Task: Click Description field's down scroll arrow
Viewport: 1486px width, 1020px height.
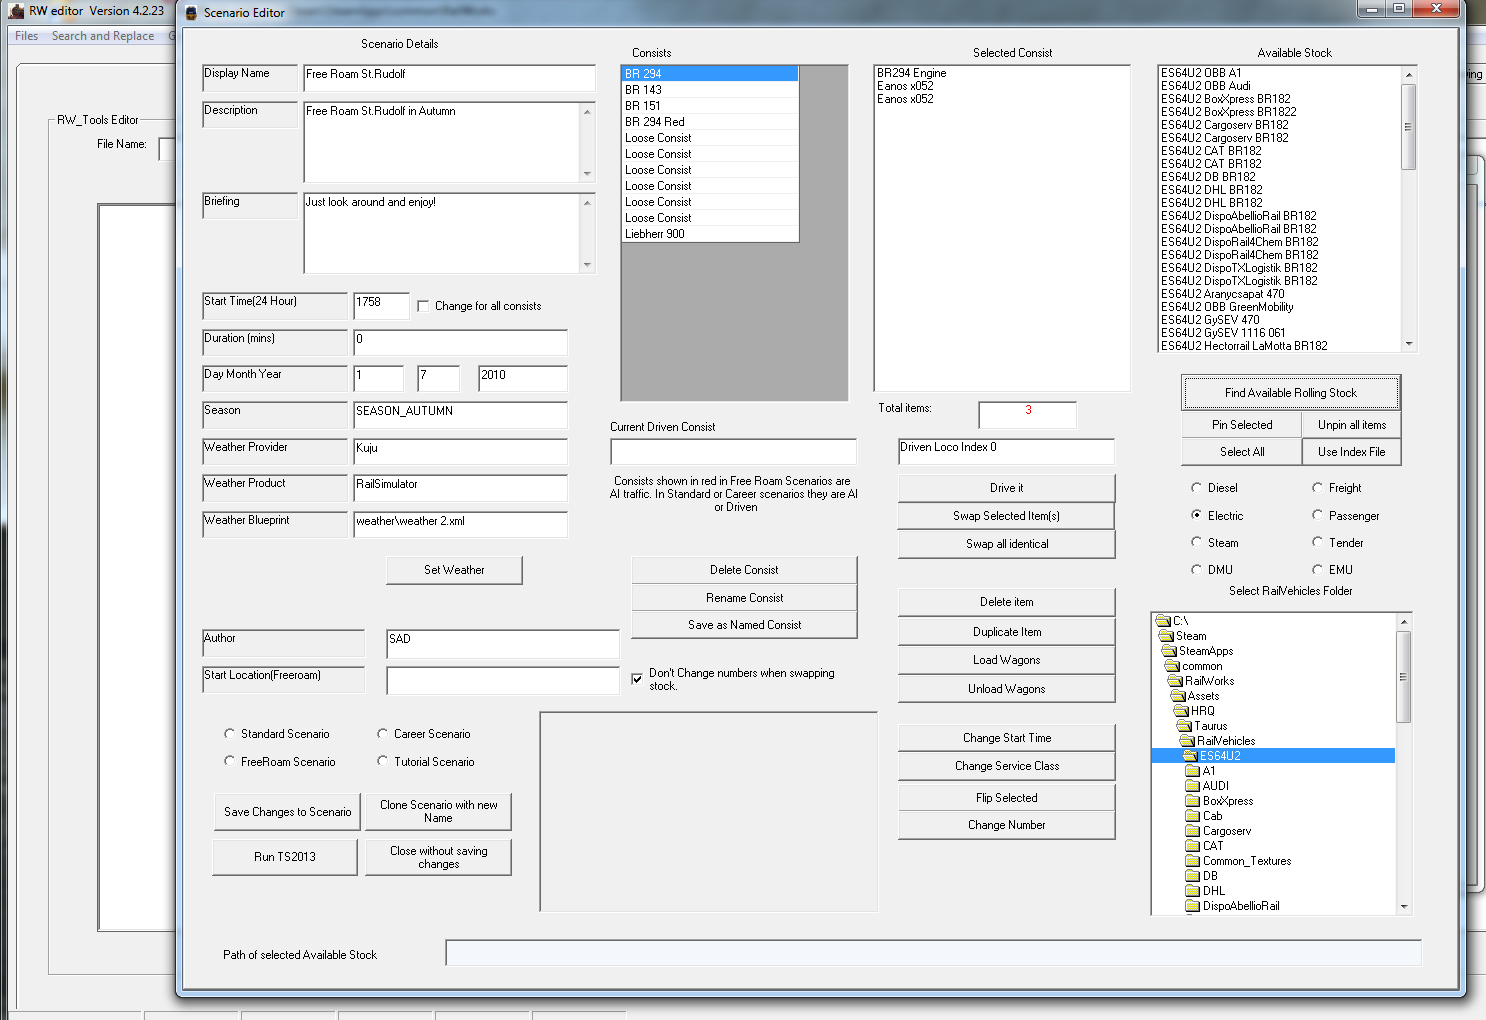Action: click(x=587, y=174)
